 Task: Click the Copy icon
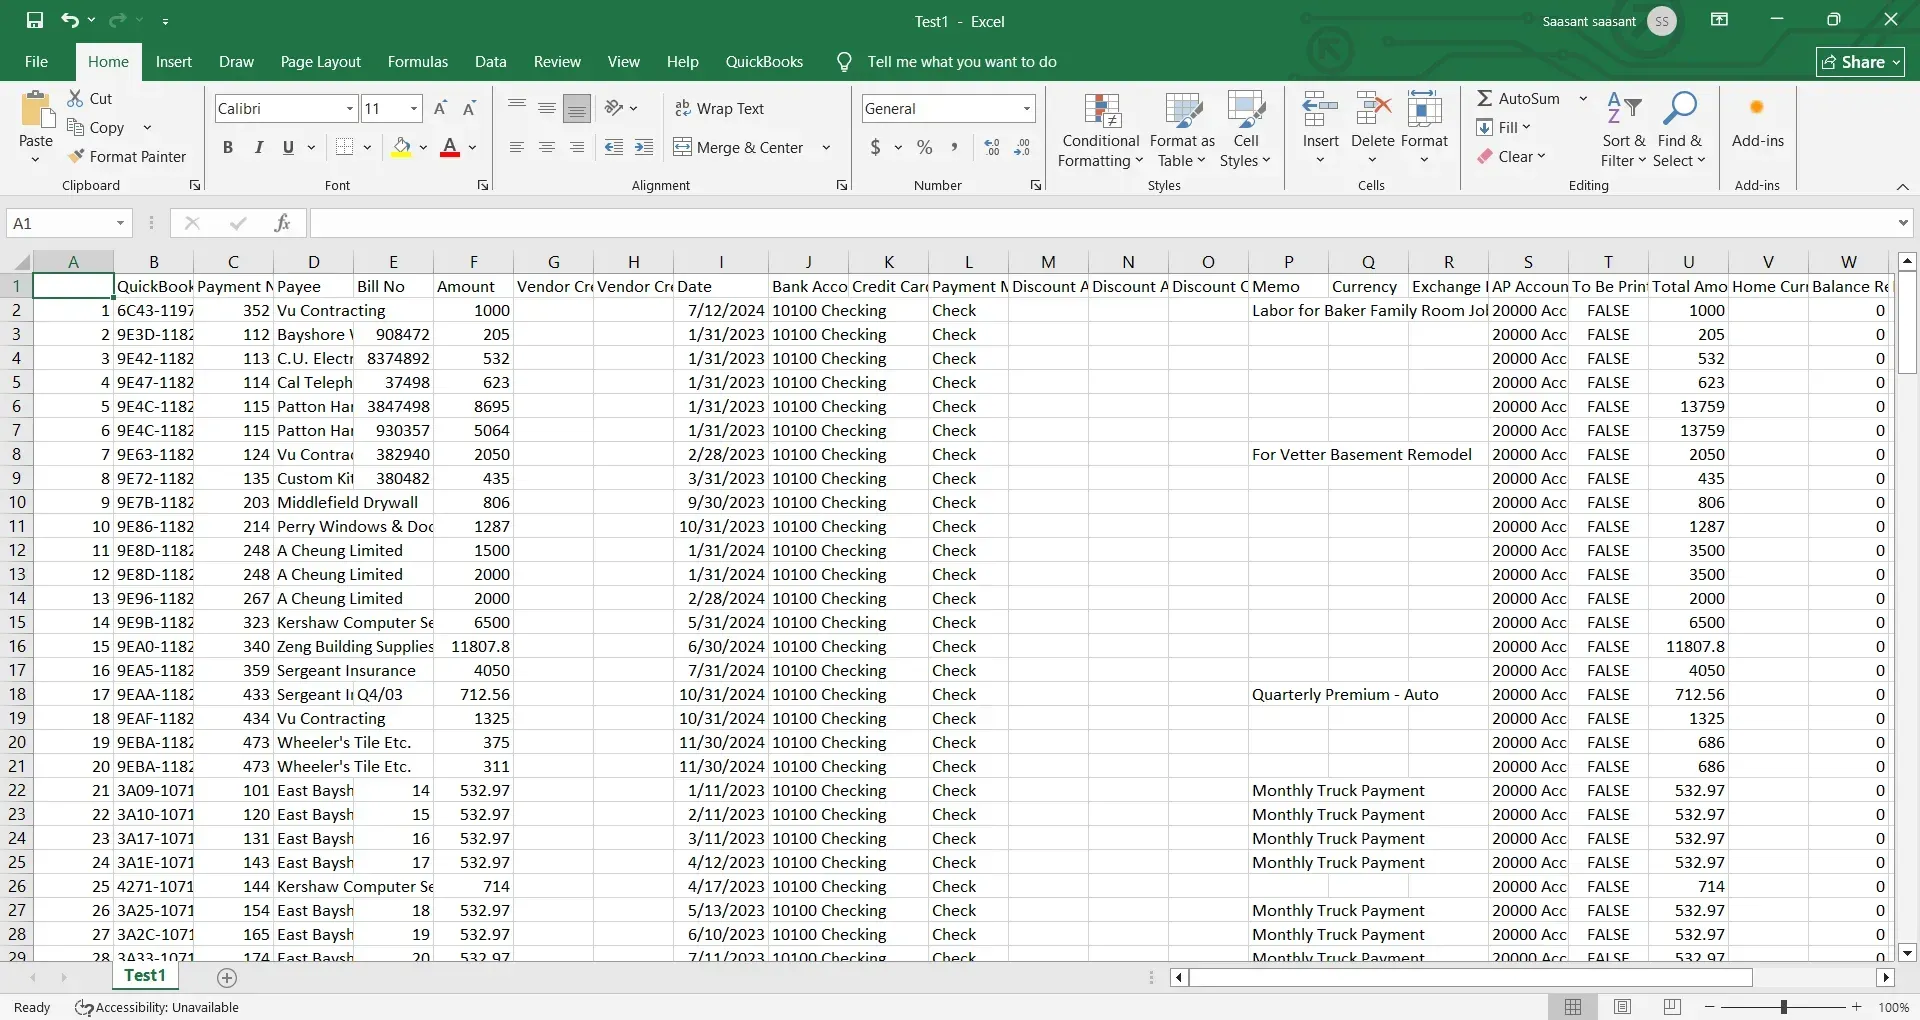pyautogui.click(x=75, y=127)
